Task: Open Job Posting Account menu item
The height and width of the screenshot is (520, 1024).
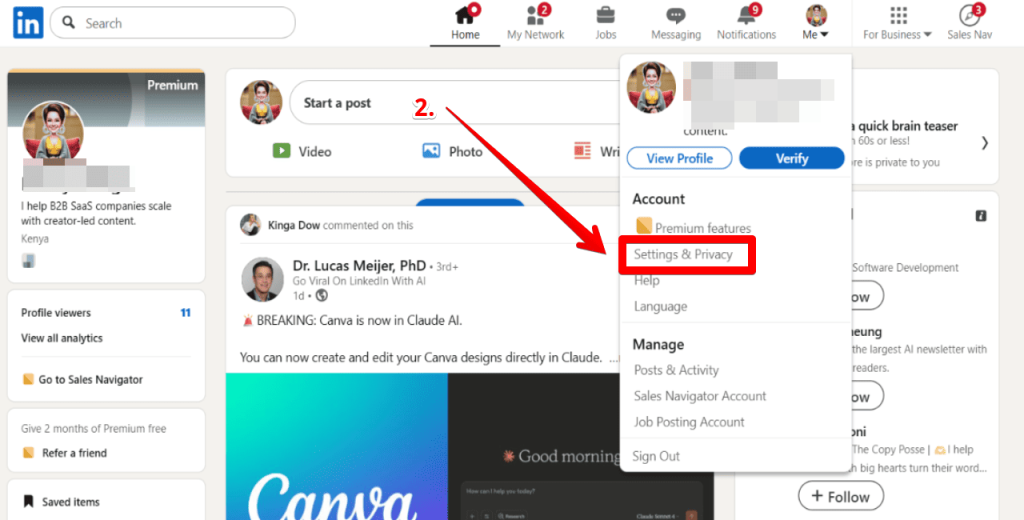Action: coord(689,422)
